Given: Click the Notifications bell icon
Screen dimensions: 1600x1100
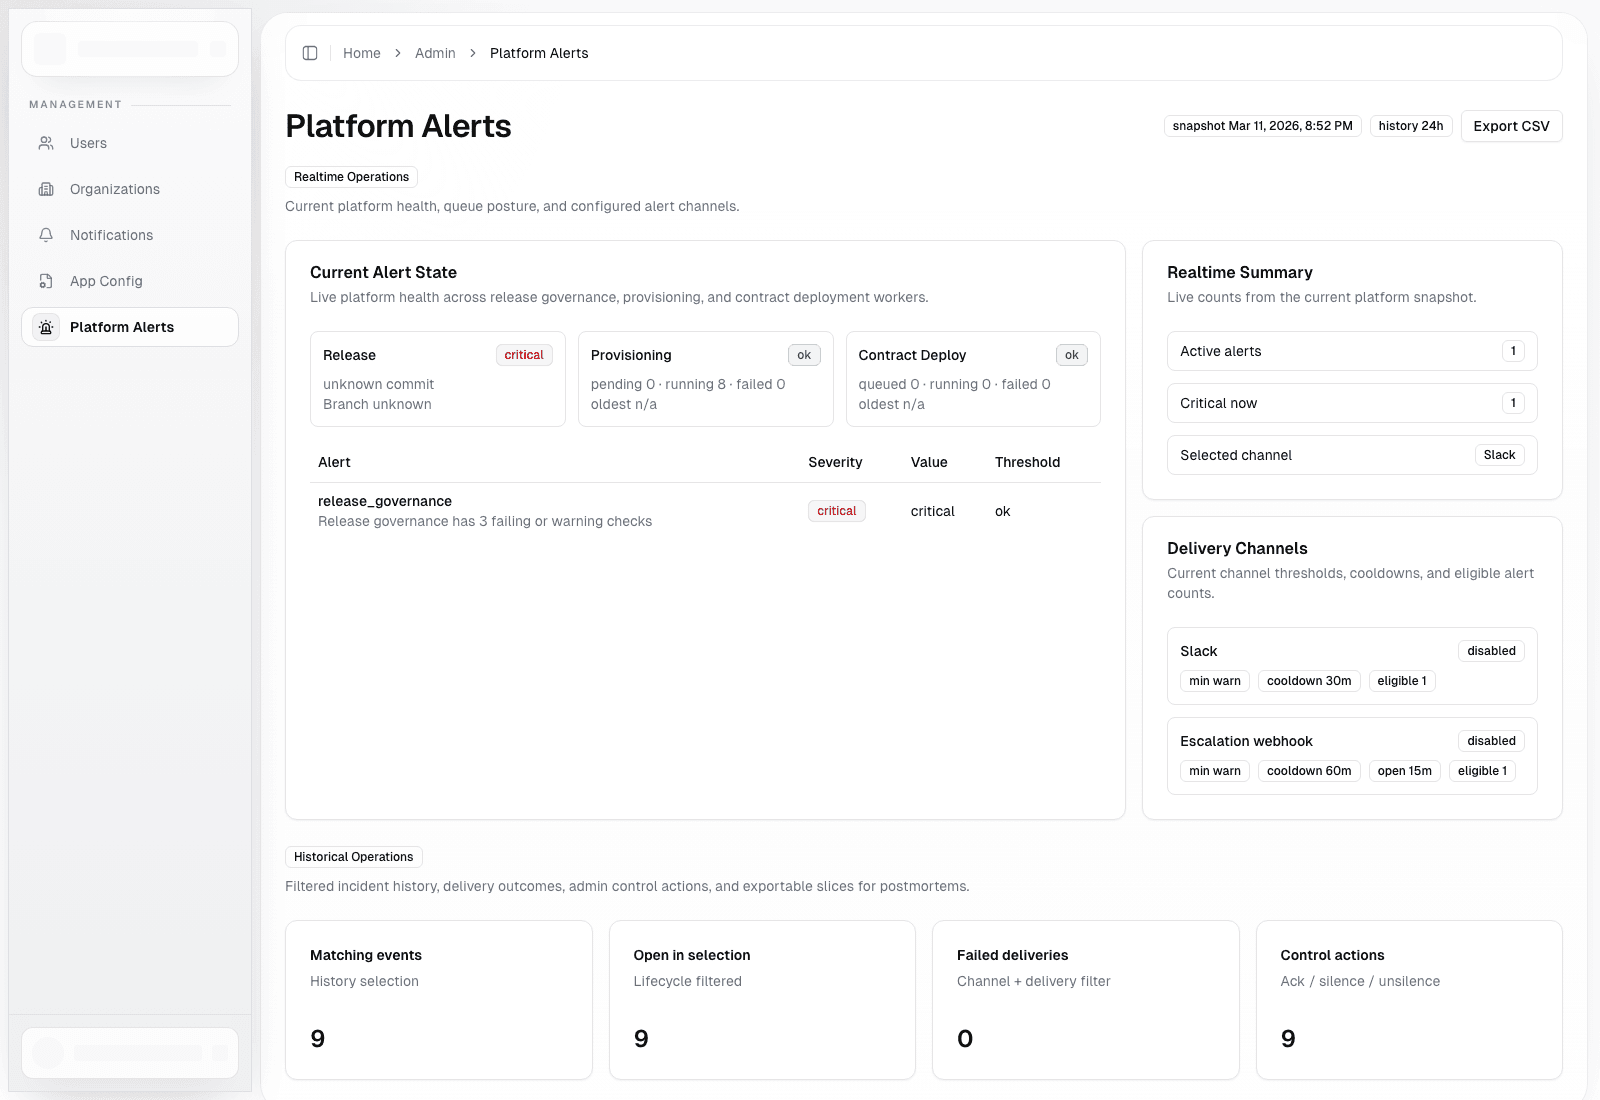Looking at the screenshot, I should (46, 235).
